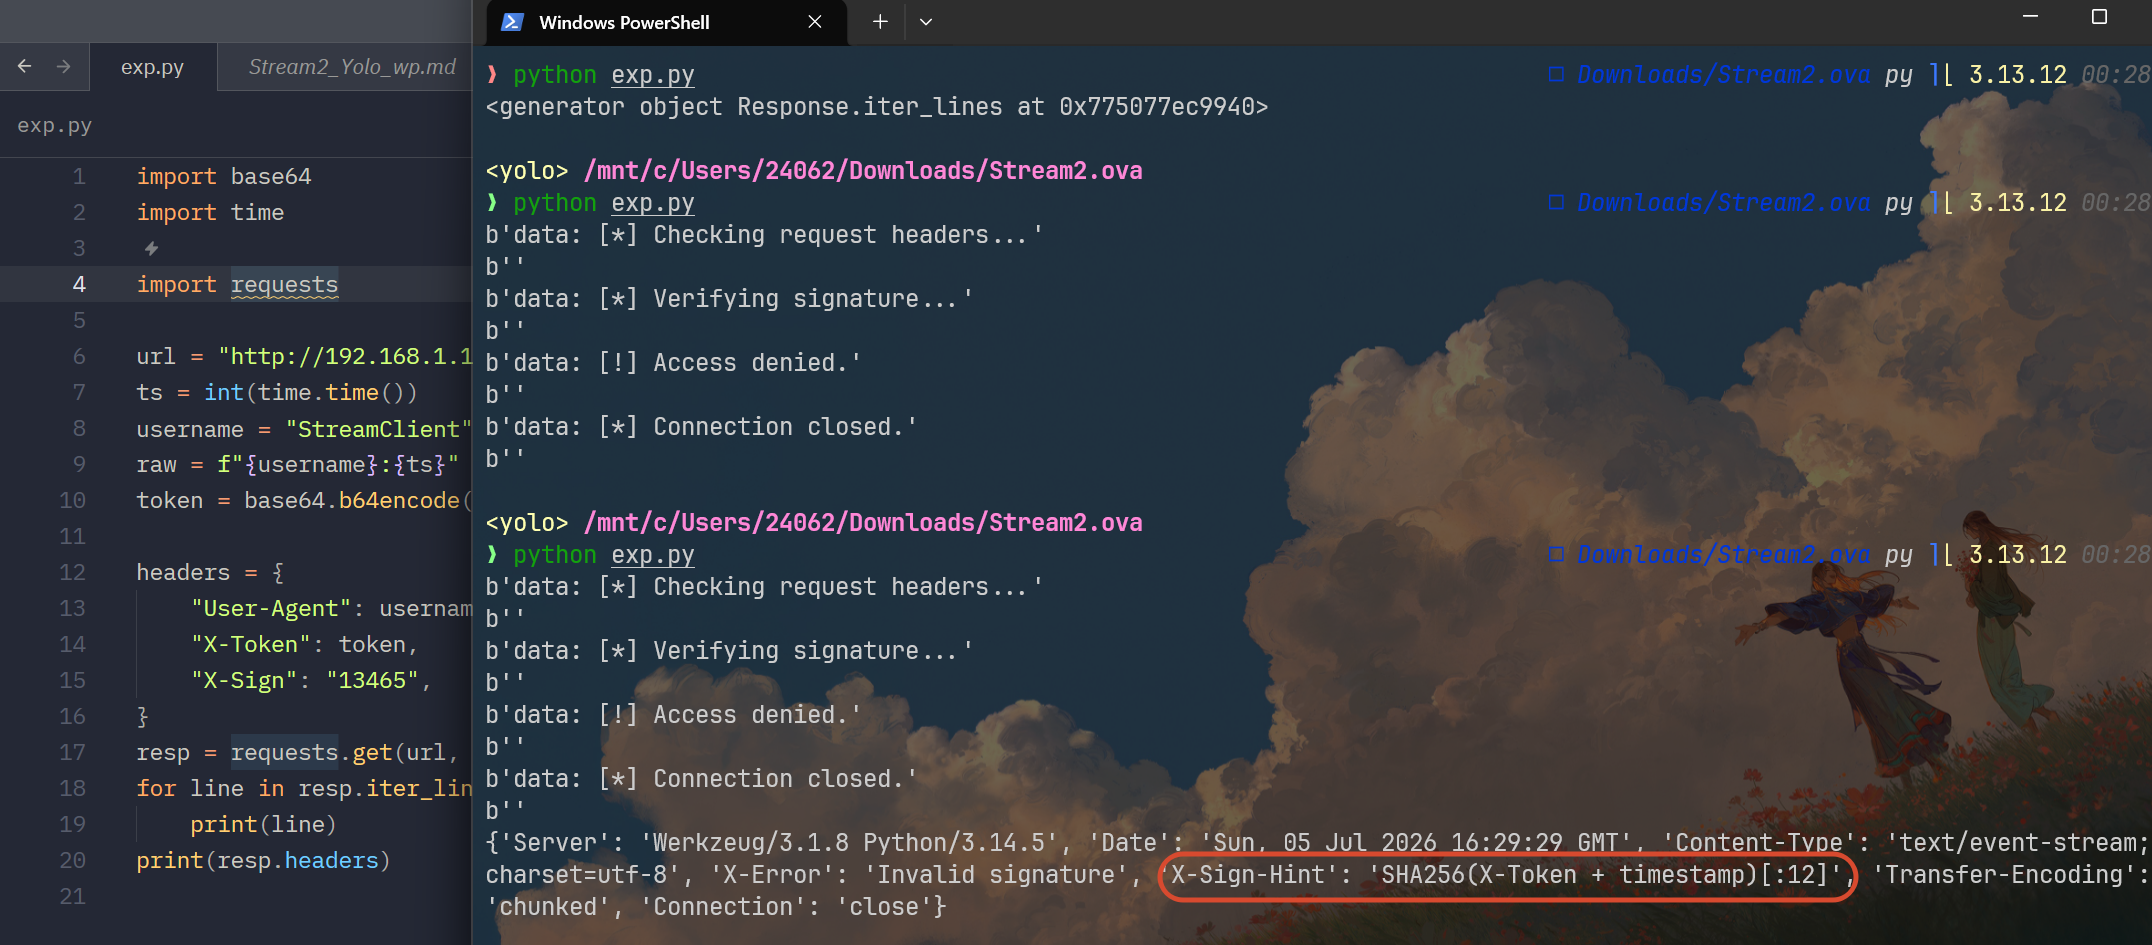The image size is (2152, 945).
Task: Place the cursor on the print(resp.headers) line
Action: coord(263,861)
